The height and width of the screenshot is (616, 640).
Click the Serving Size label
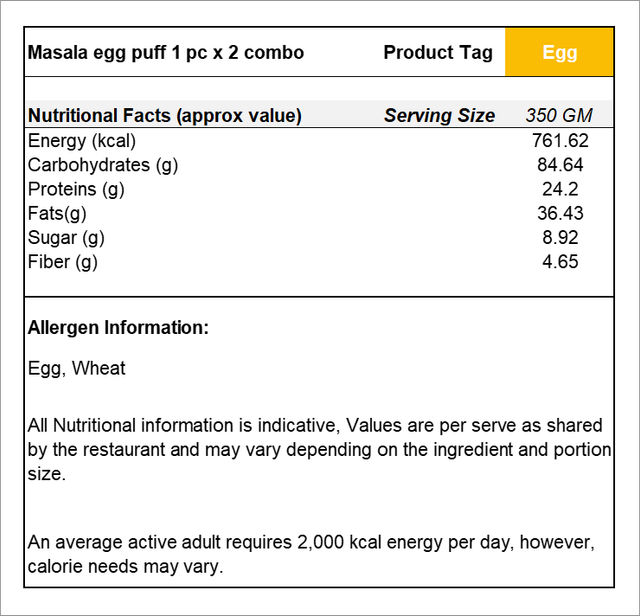[x=440, y=116]
